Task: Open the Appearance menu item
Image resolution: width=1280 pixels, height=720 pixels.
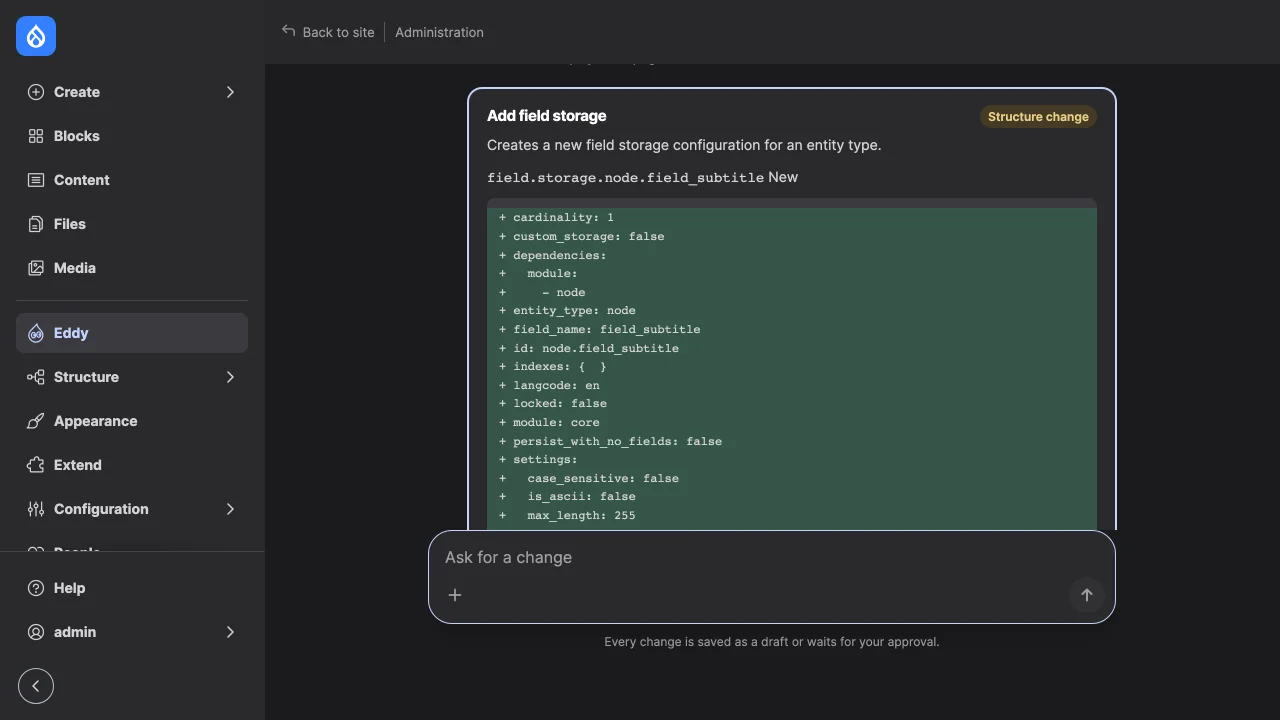Action: click(x=132, y=421)
